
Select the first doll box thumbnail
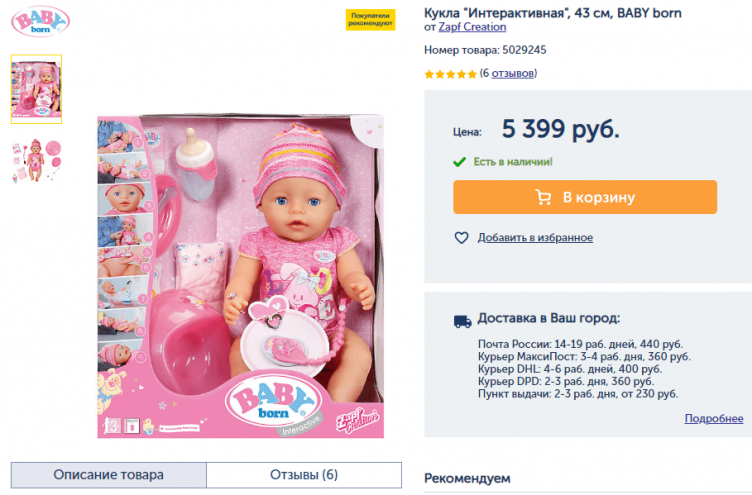[x=36, y=89]
